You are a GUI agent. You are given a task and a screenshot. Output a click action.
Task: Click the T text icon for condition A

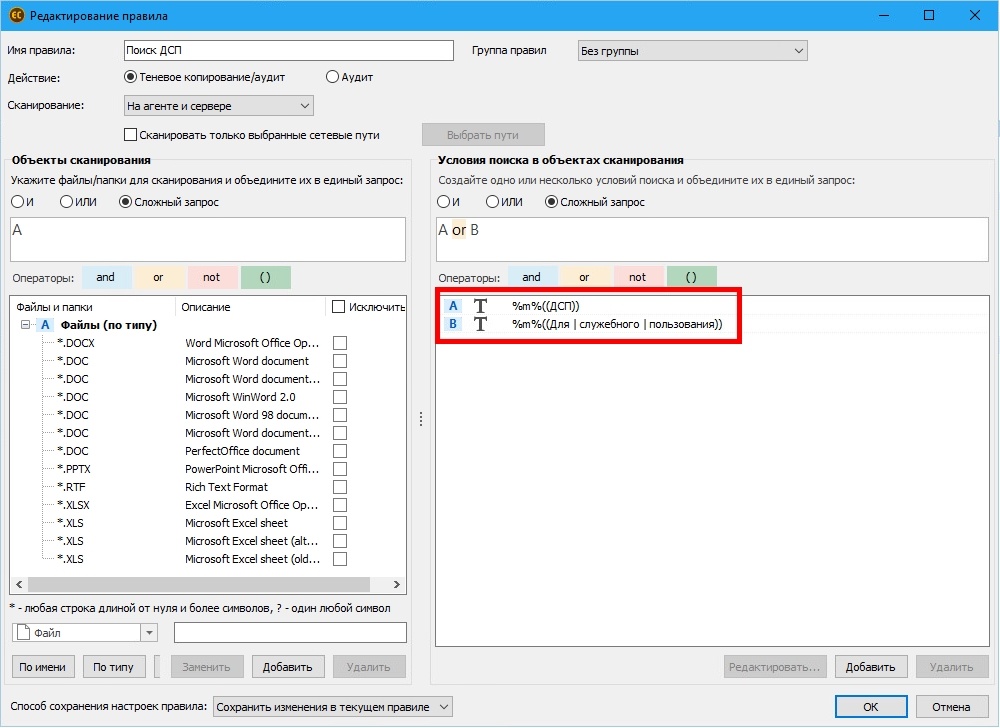480,306
